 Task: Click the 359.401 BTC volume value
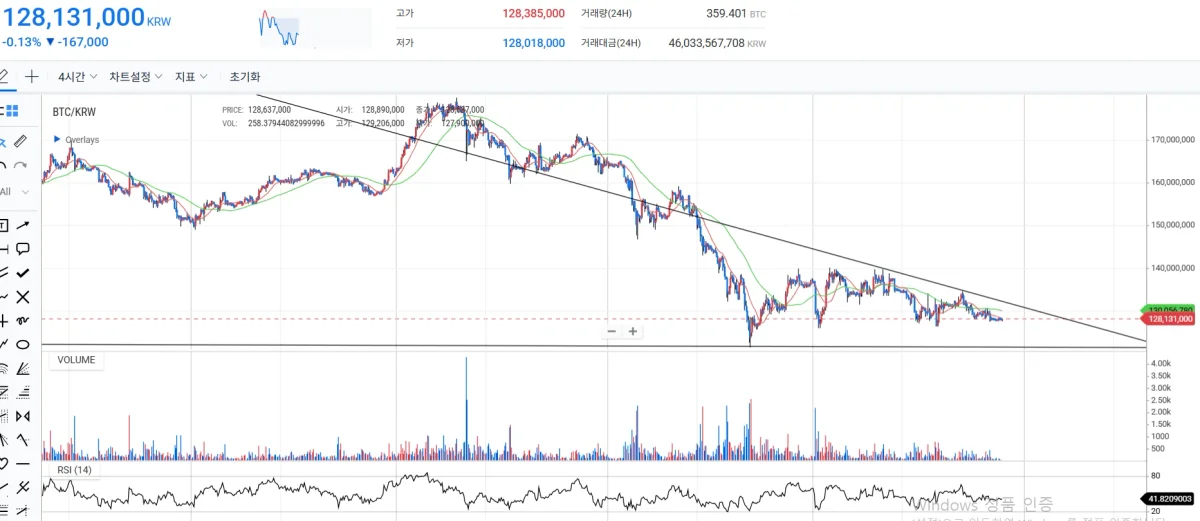click(x=735, y=14)
